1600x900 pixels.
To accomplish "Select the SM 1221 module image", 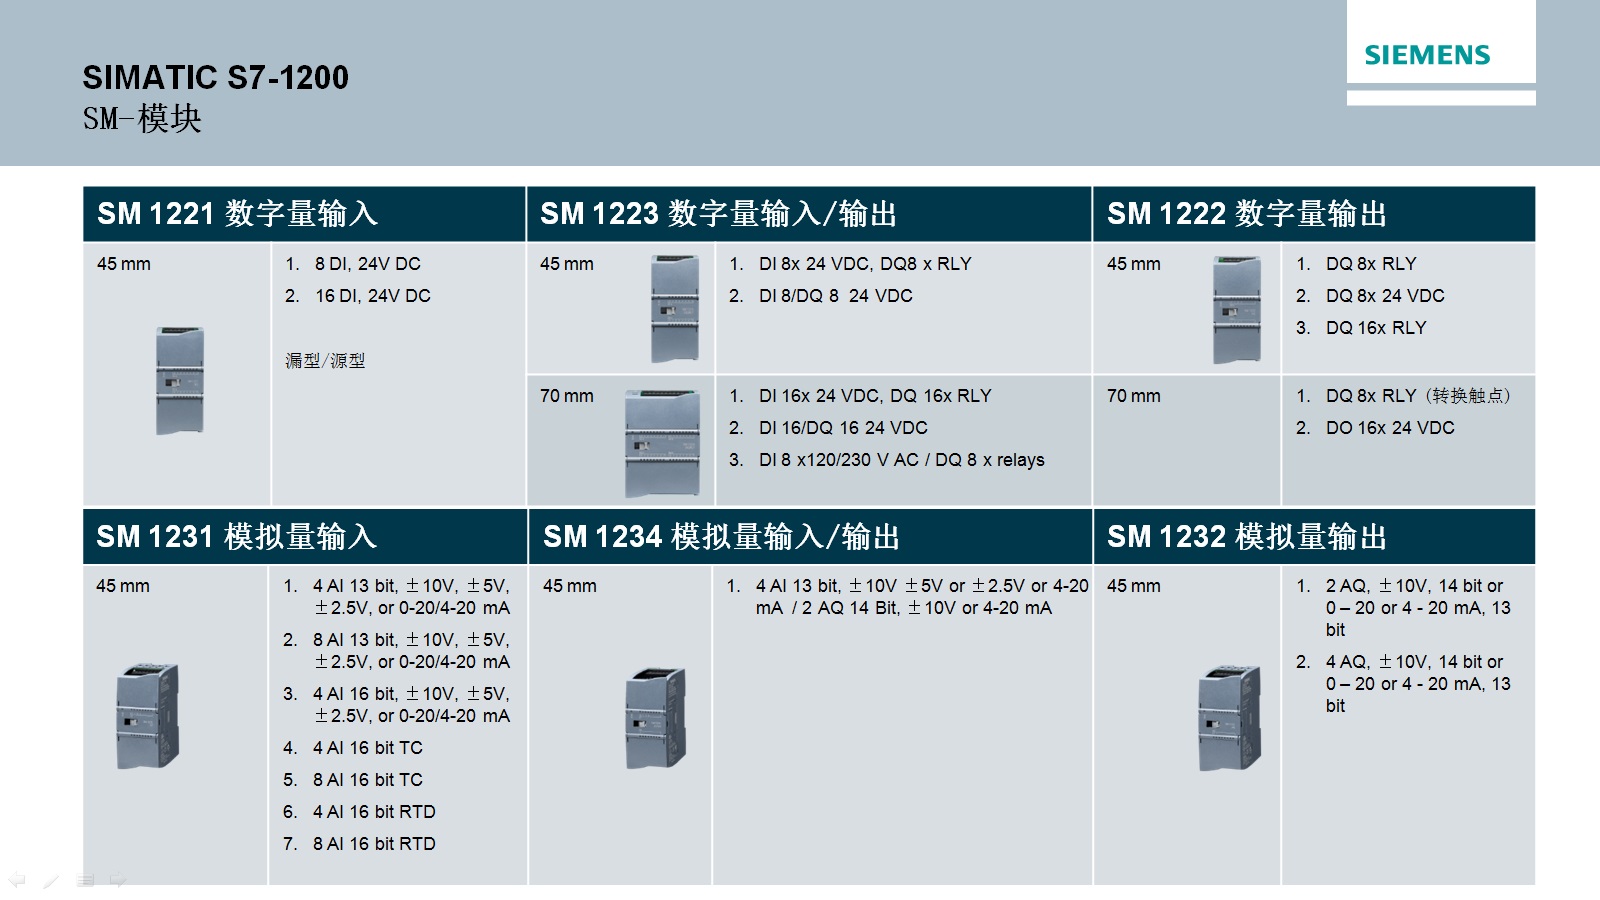I will point(180,380).
